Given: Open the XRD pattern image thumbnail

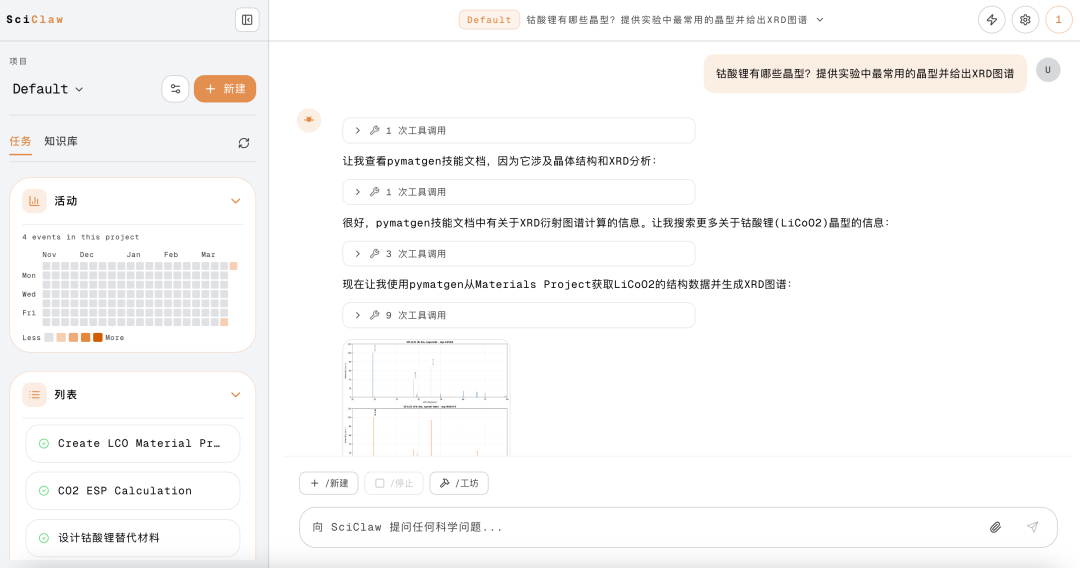Looking at the screenshot, I should click(x=426, y=398).
